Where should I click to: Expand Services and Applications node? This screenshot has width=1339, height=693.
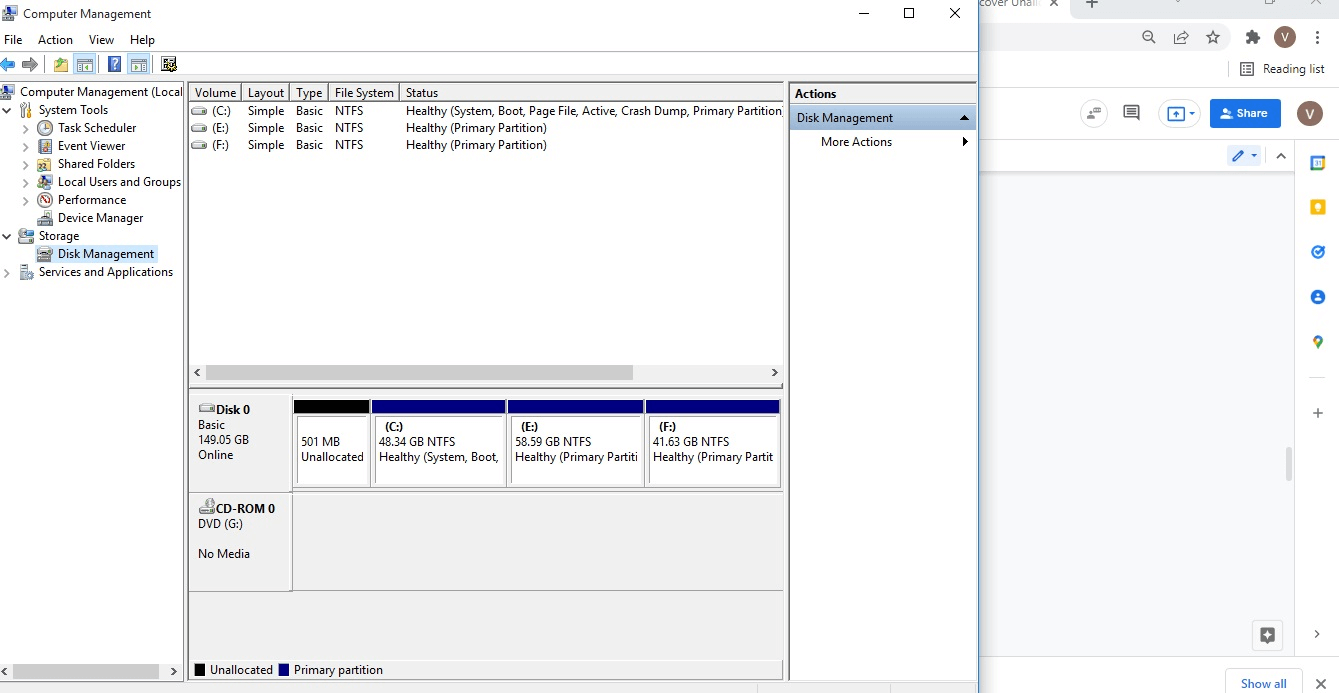pyautogui.click(x=7, y=273)
